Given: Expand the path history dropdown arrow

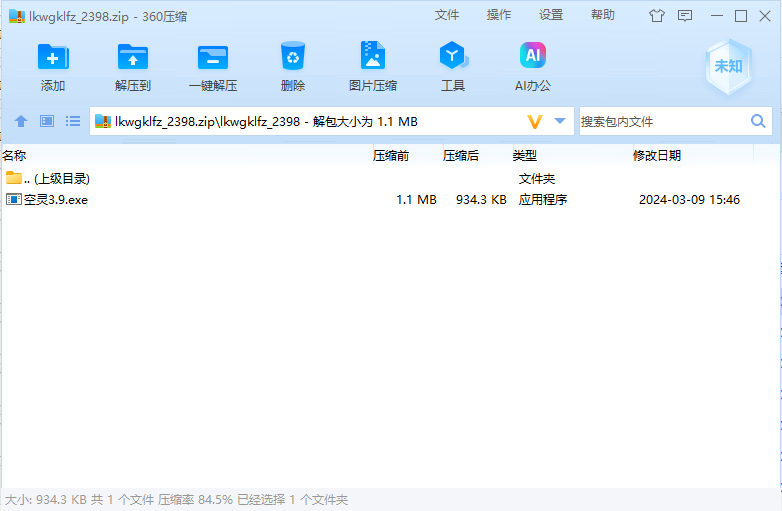Looking at the screenshot, I should [560, 121].
